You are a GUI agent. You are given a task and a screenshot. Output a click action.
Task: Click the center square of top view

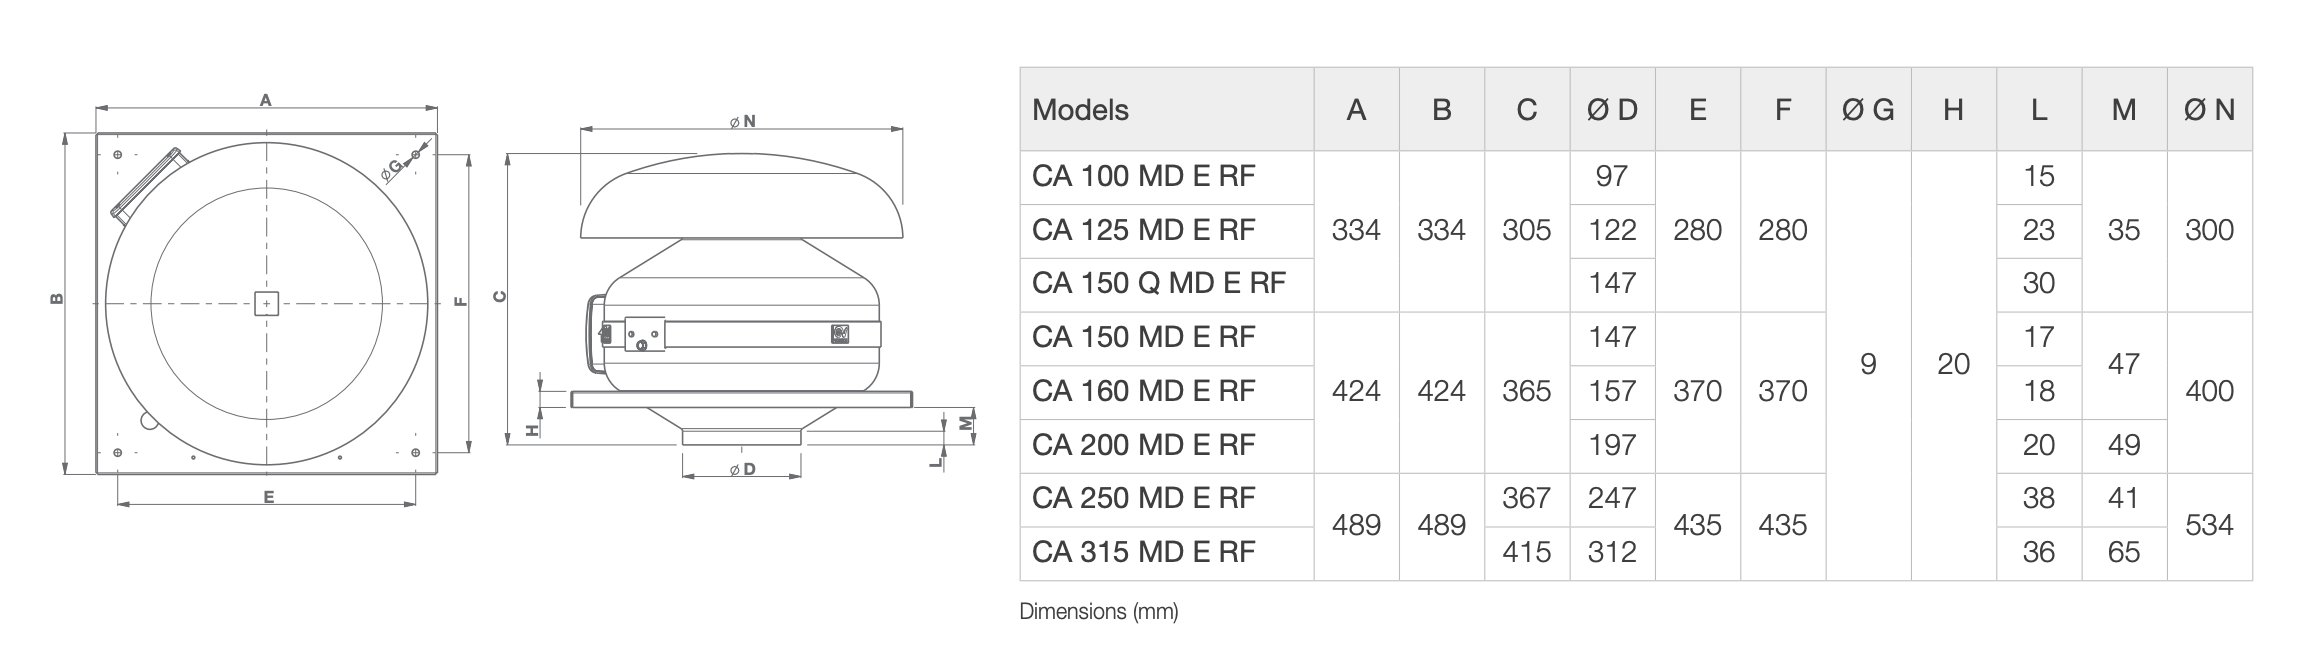coord(266,303)
